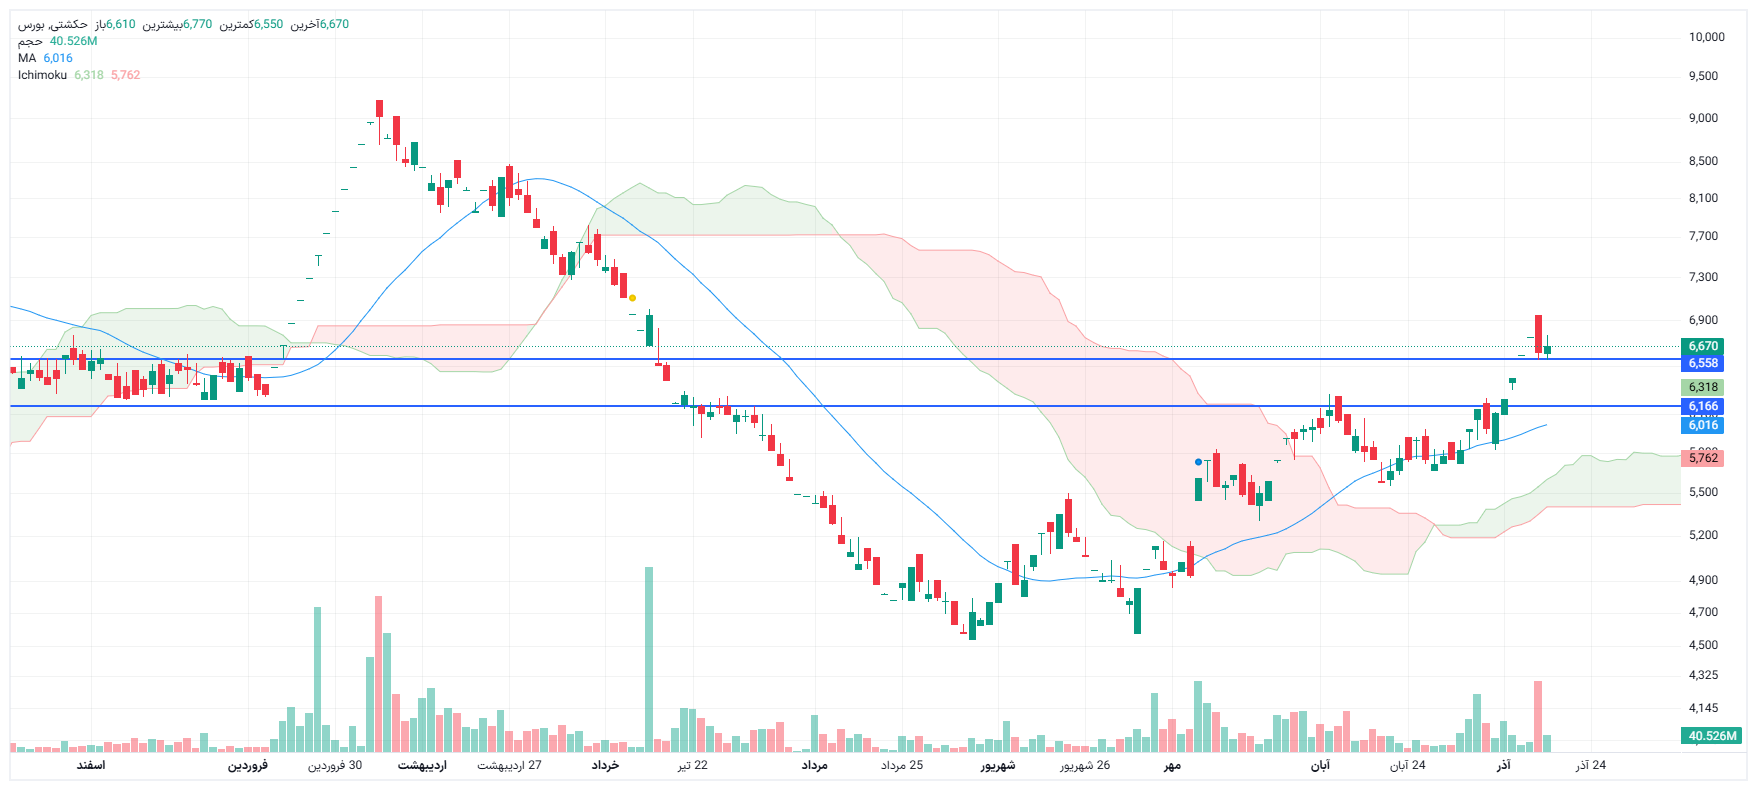Click the حجم volume legend label
1757x790 pixels.
[x=30, y=41]
